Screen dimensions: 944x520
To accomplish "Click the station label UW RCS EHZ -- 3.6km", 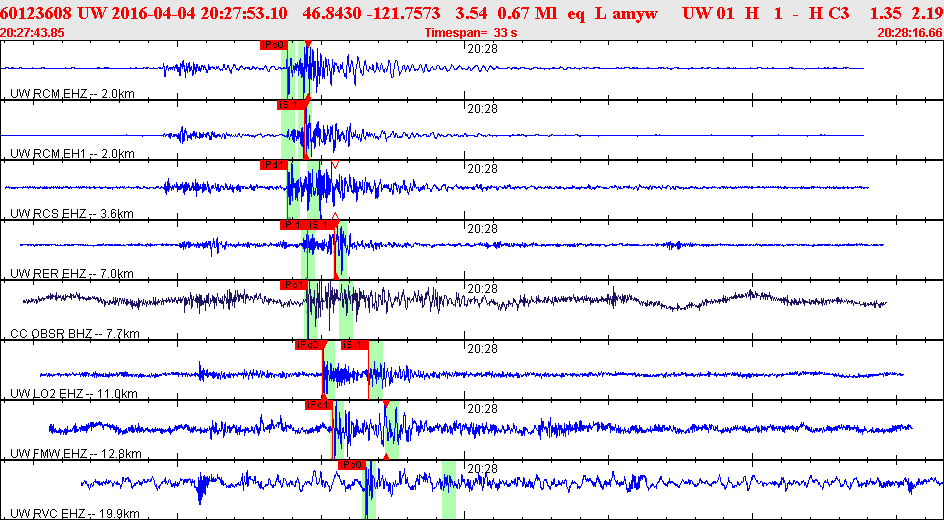I will 72,214.
